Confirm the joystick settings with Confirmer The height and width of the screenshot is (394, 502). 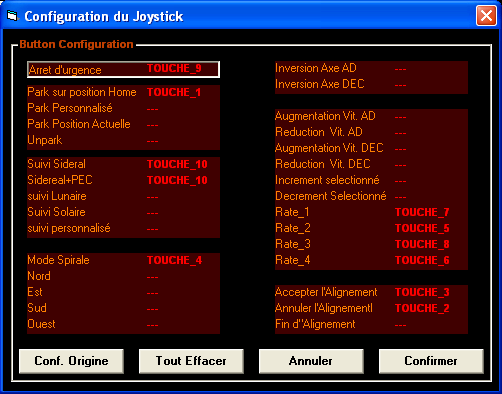pos(431,361)
